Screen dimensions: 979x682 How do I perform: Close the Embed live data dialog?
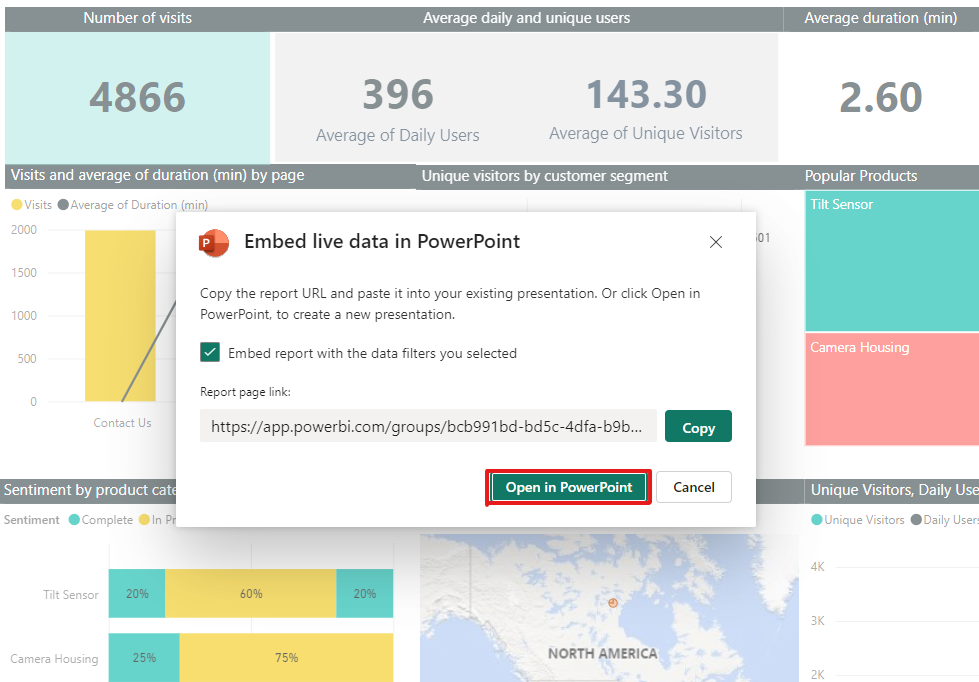coord(716,242)
